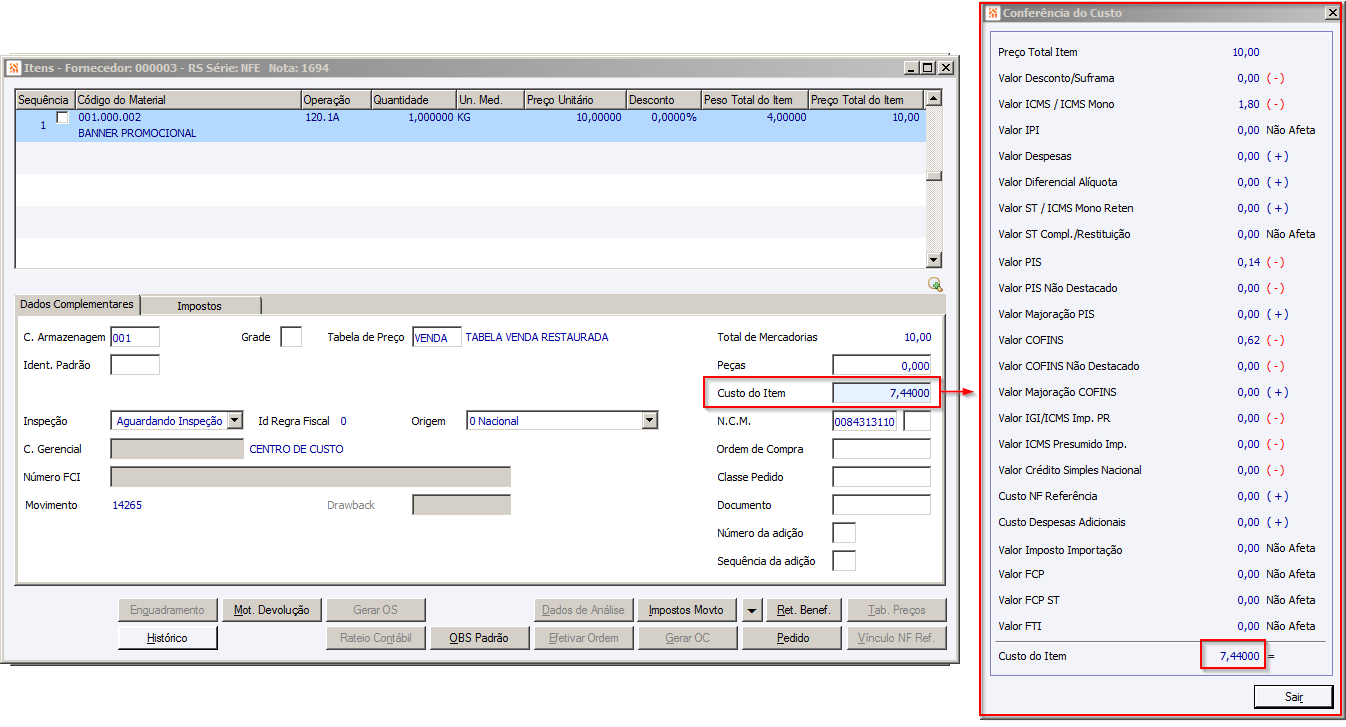Click the grid scrollbar up arrow
Screen dimensions: 1346x727
pyautogui.click(x=934, y=99)
